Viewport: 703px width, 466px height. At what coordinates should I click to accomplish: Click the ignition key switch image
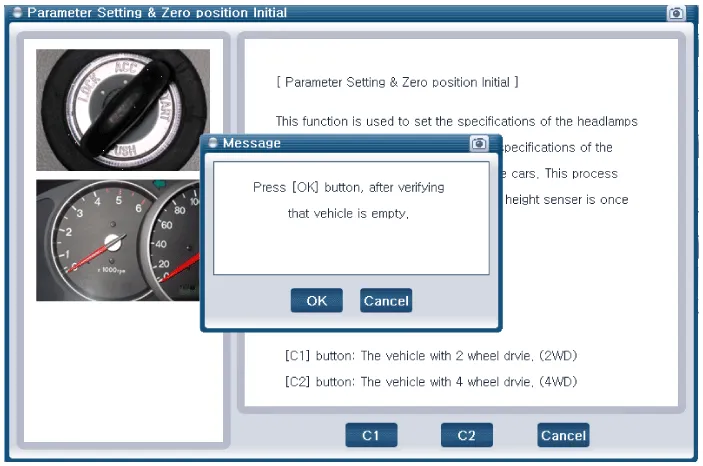pyautogui.click(x=123, y=110)
